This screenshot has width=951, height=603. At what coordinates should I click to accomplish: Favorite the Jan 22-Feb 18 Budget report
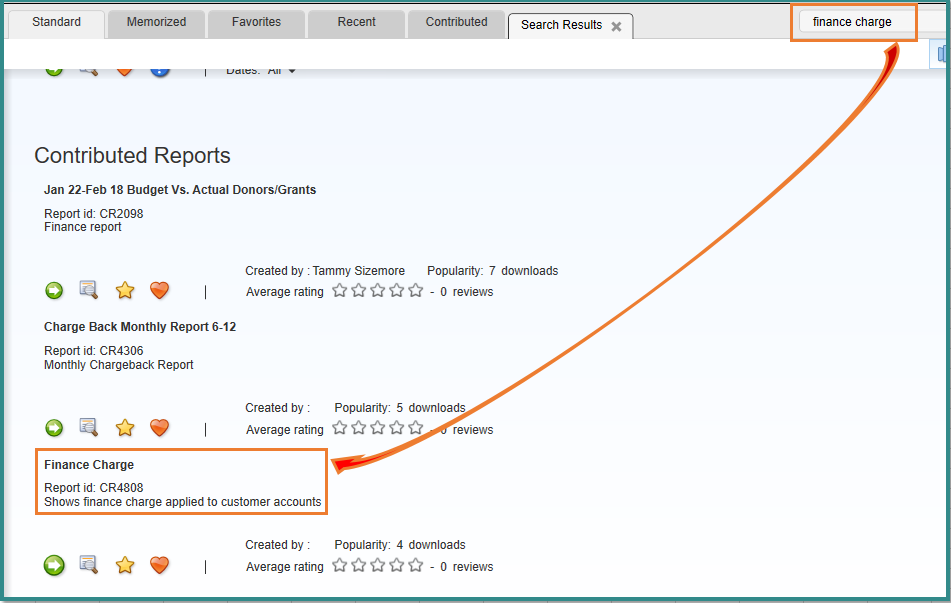click(160, 291)
